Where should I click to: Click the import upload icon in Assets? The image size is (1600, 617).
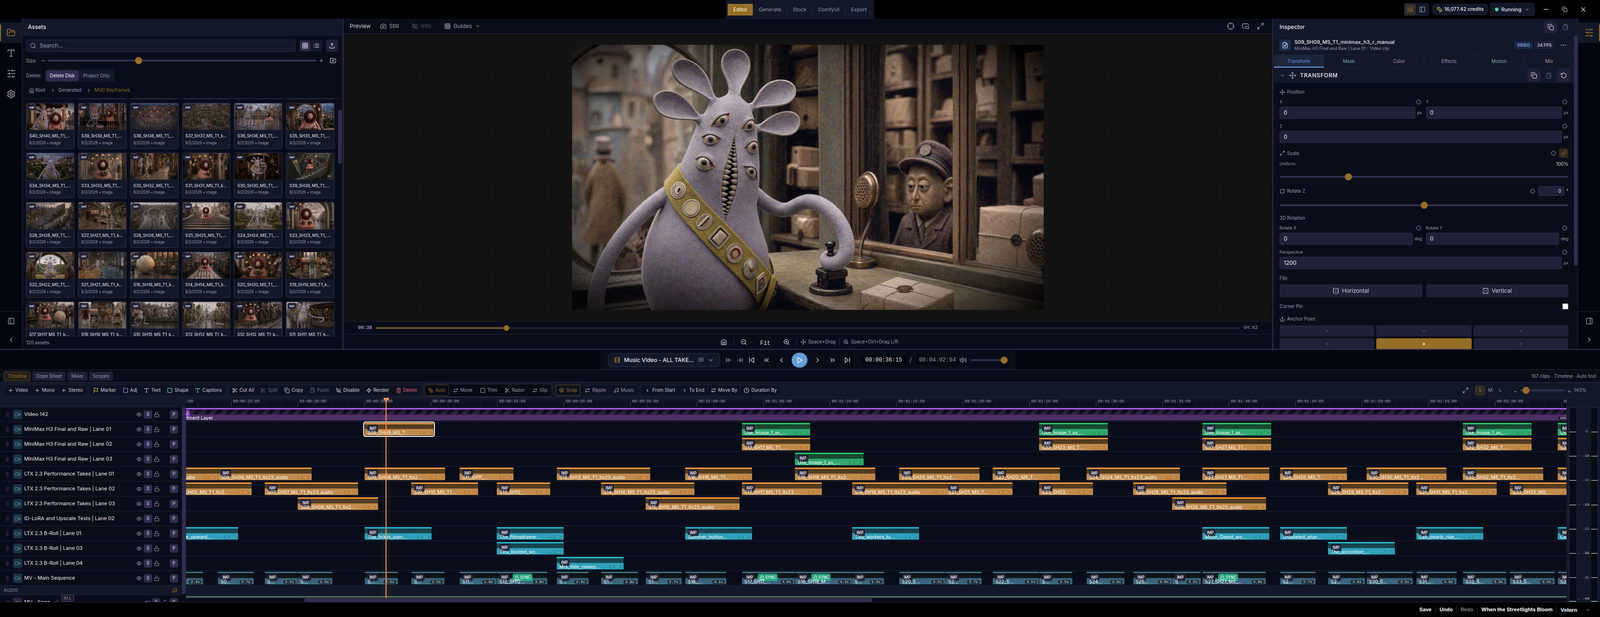click(332, 46)
